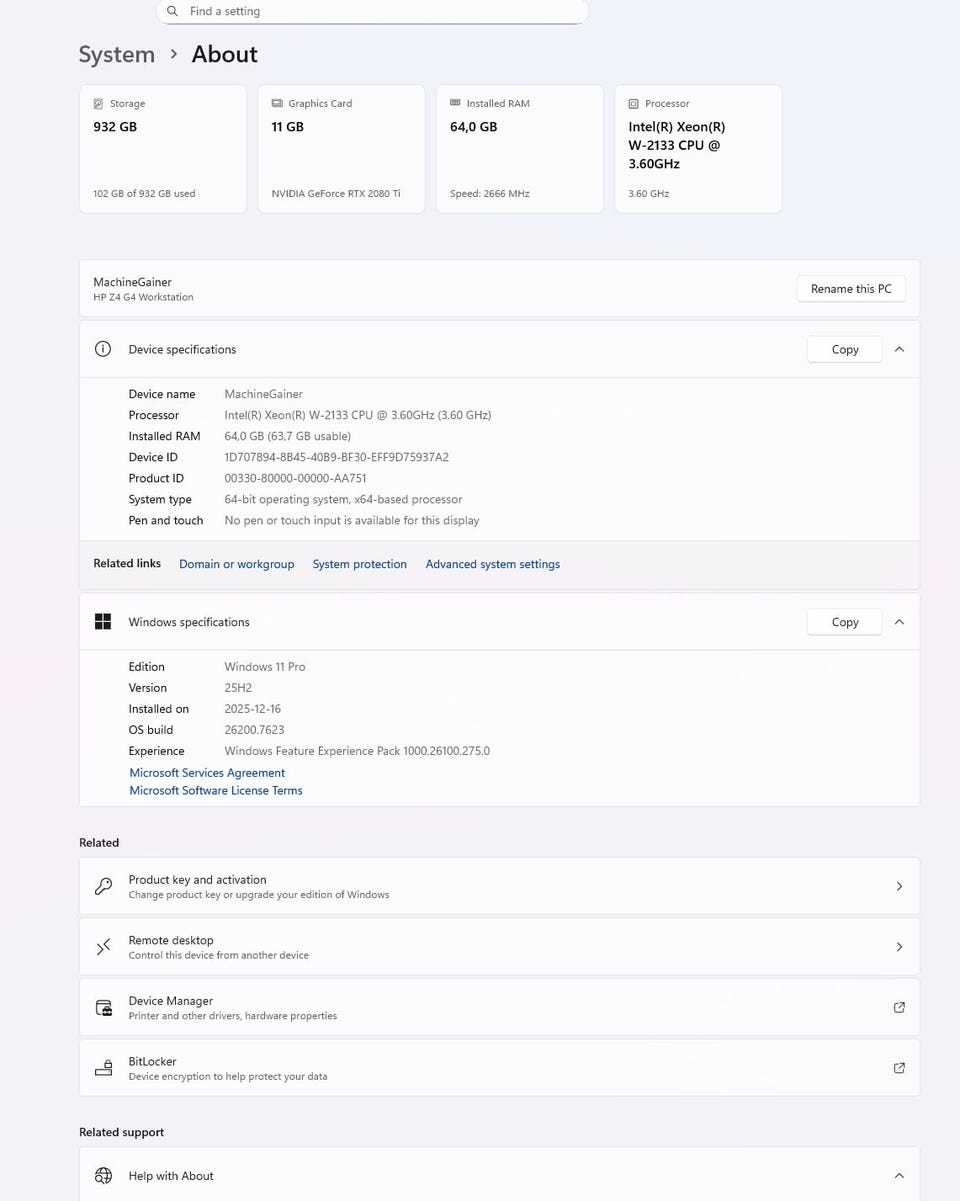Go back to System breadcrumb
The height and width of the screenshot is (1201, 960).
[x=117, y=54]
